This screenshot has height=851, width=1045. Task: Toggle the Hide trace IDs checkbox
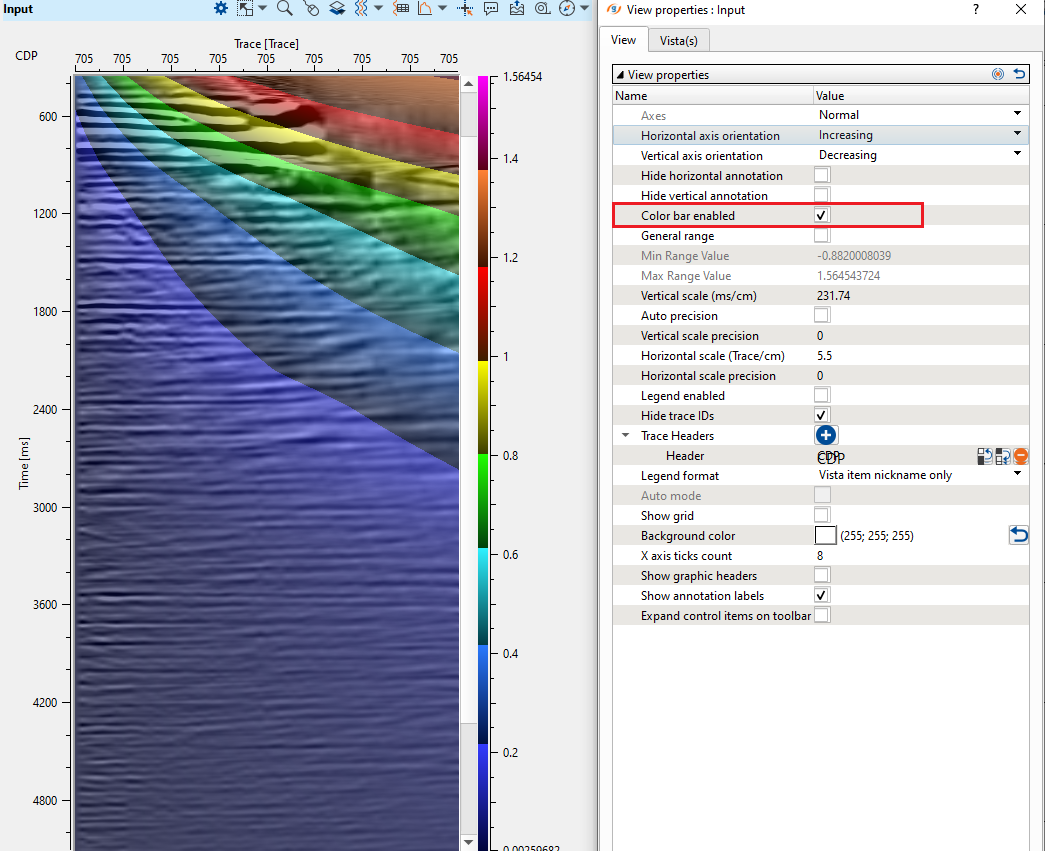822,415
